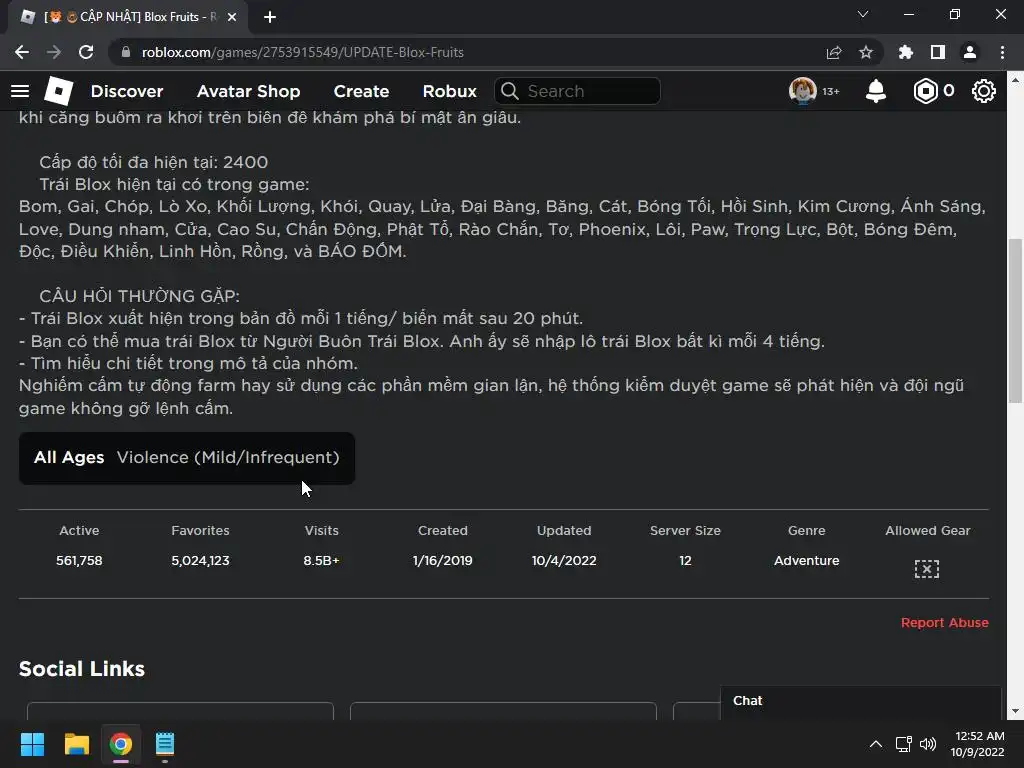Click the Active count 561,758
1024x768 pixels.
79,560
